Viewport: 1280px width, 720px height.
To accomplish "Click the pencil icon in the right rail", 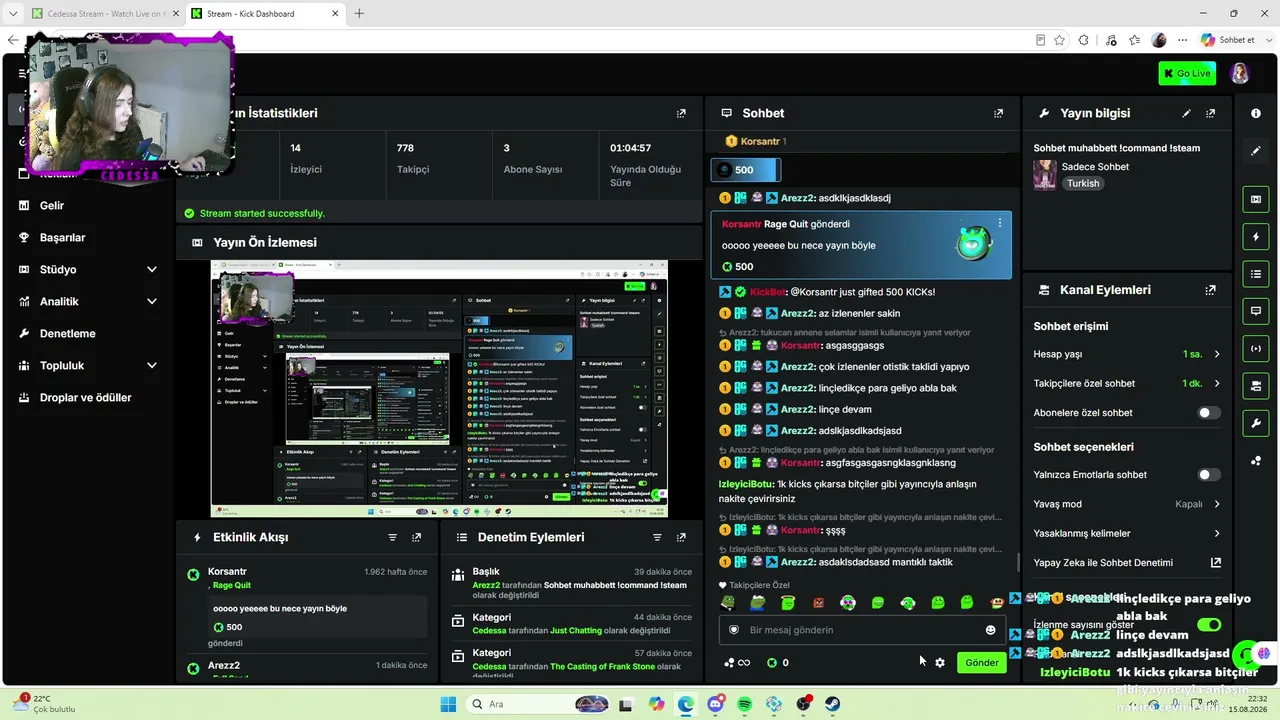I will [x=1256, y=151].
